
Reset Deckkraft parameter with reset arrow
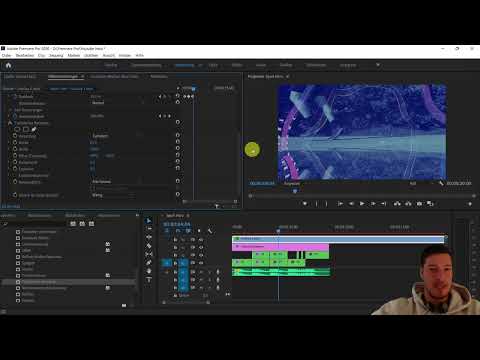(178, 96)
